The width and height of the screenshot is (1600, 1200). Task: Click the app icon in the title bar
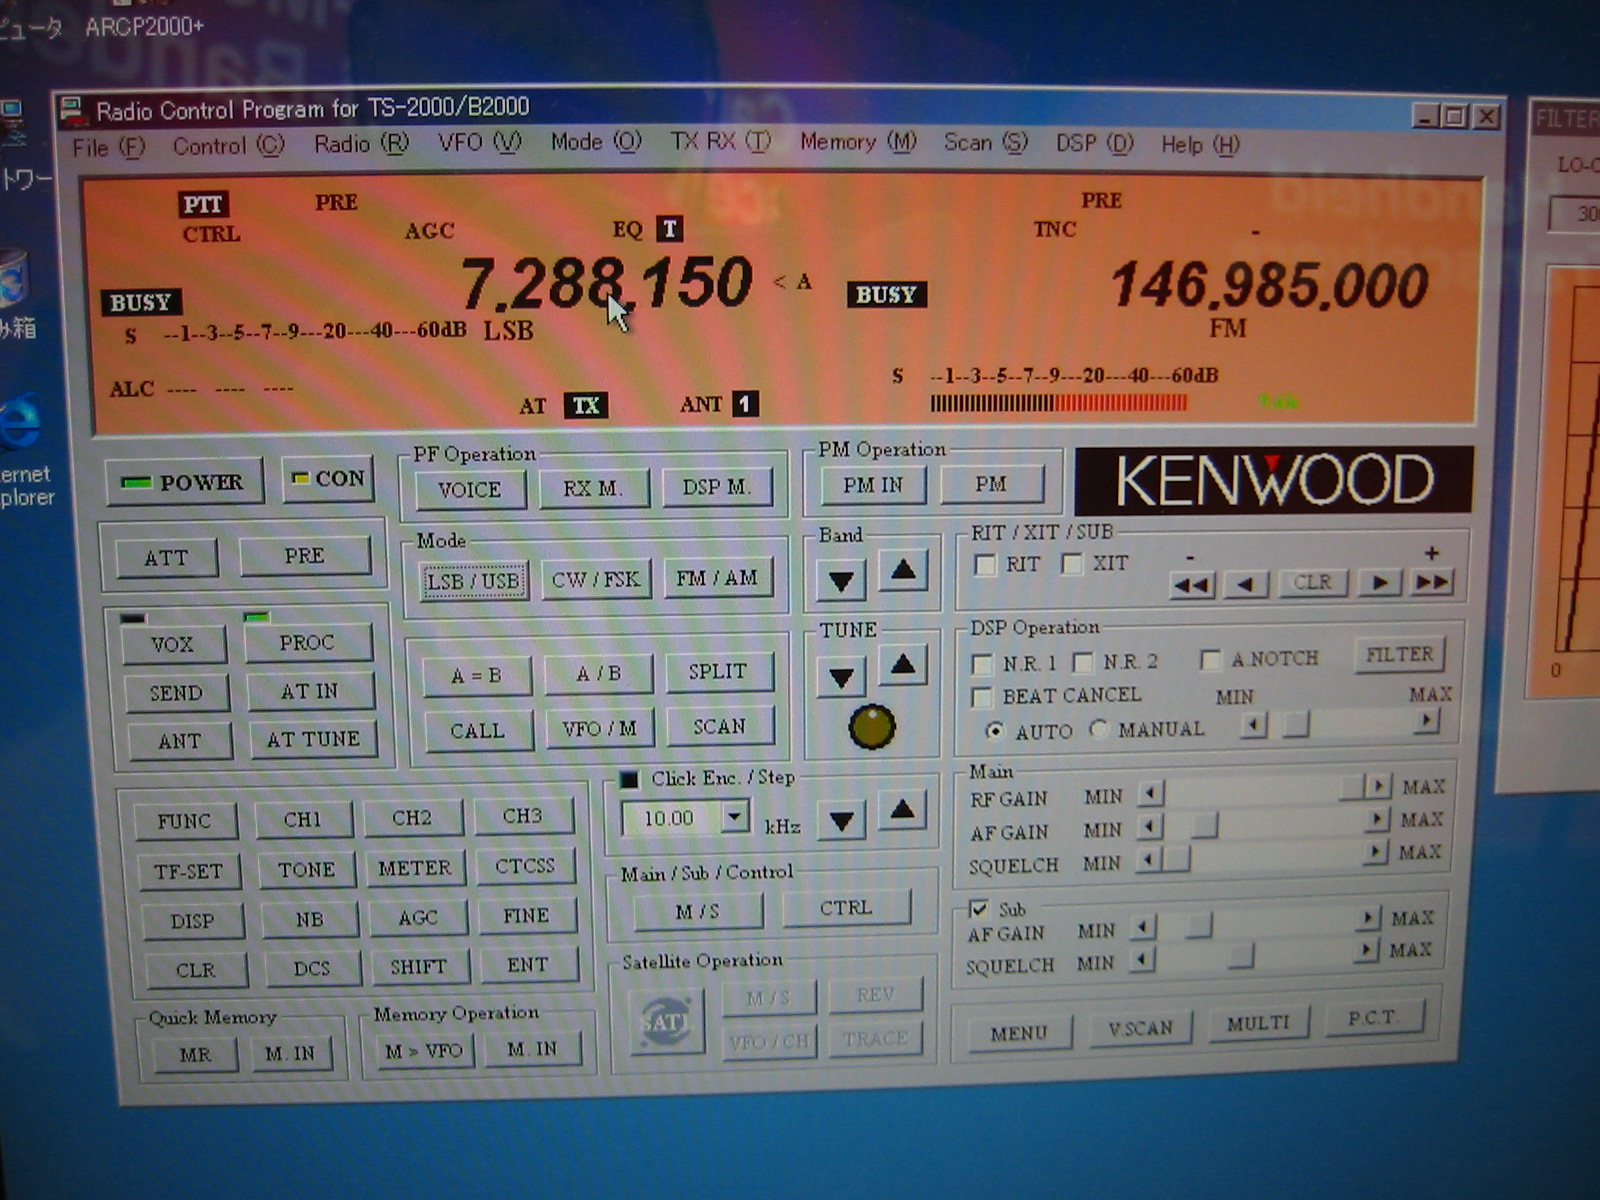click(71, 109)
